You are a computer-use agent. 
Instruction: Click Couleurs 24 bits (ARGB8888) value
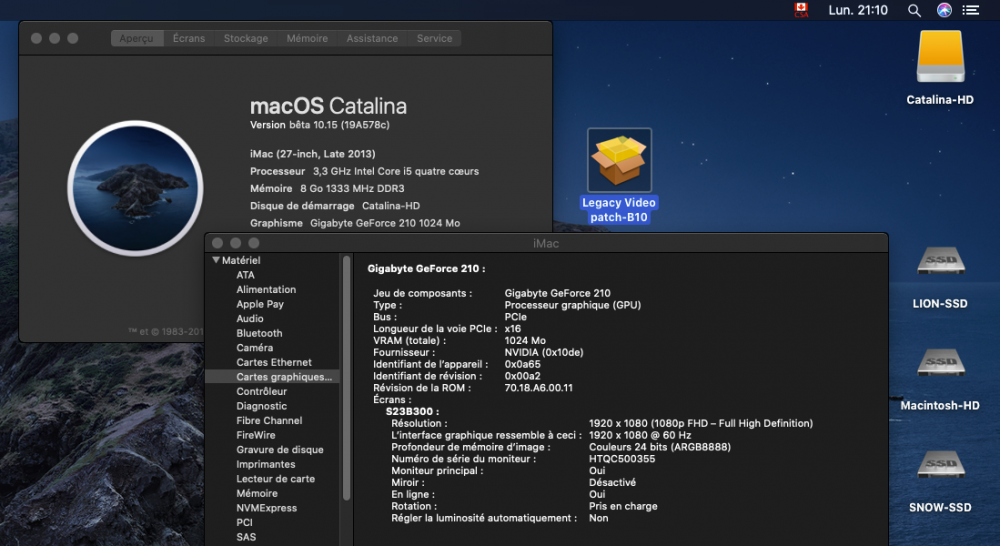coord(659,447)
